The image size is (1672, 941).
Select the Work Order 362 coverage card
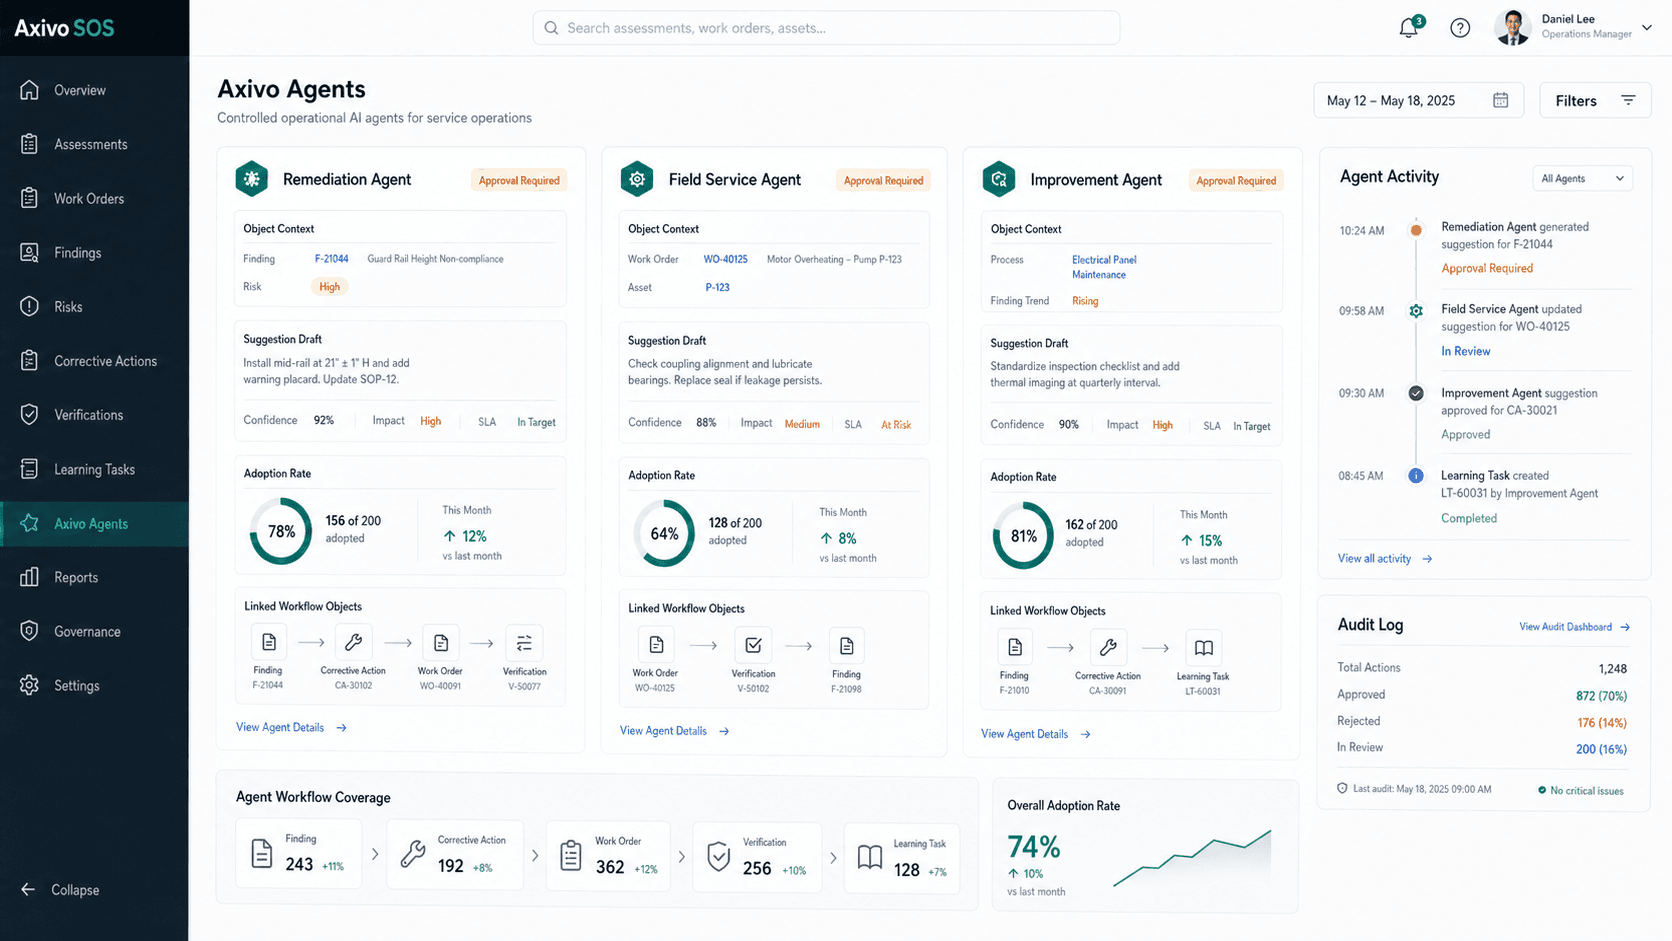point(609,856)
